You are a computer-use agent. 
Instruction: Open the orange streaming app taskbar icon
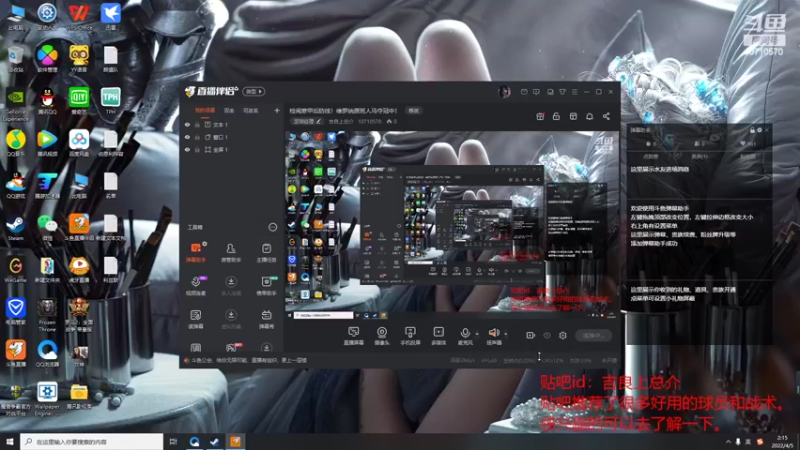click(235, 441)
